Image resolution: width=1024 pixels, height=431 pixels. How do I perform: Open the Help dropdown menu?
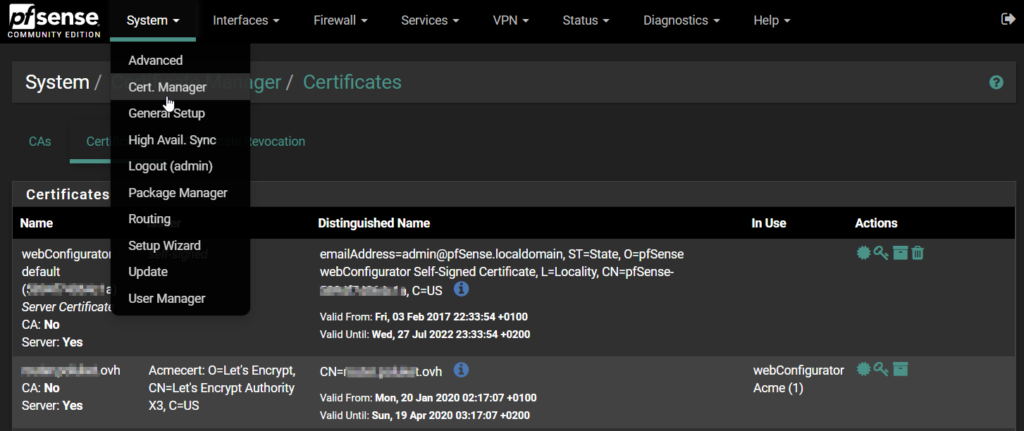pos(772,21)
